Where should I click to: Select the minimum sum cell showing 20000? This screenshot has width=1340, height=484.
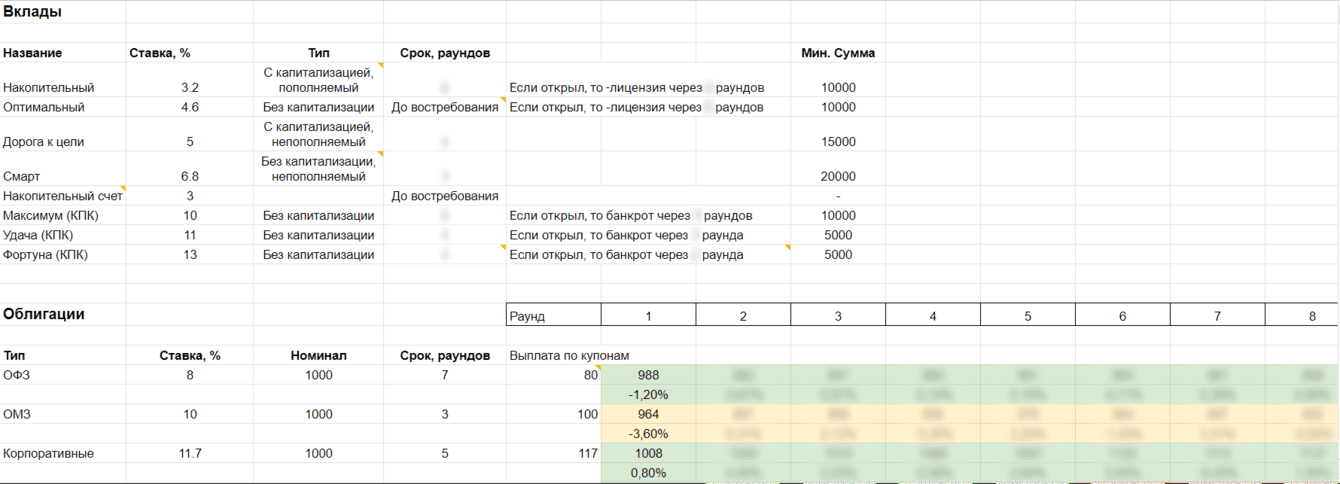(838, 177)
